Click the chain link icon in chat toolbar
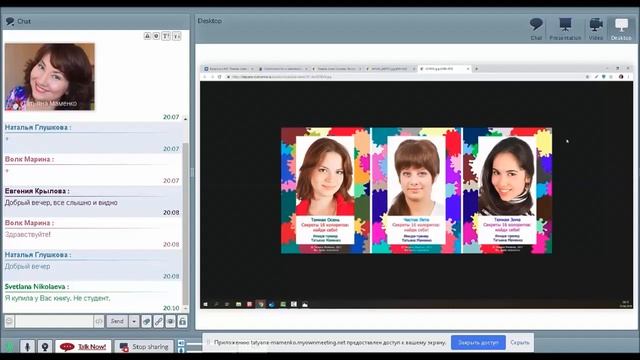Screen dimensions: 640x360 (158, 321)
